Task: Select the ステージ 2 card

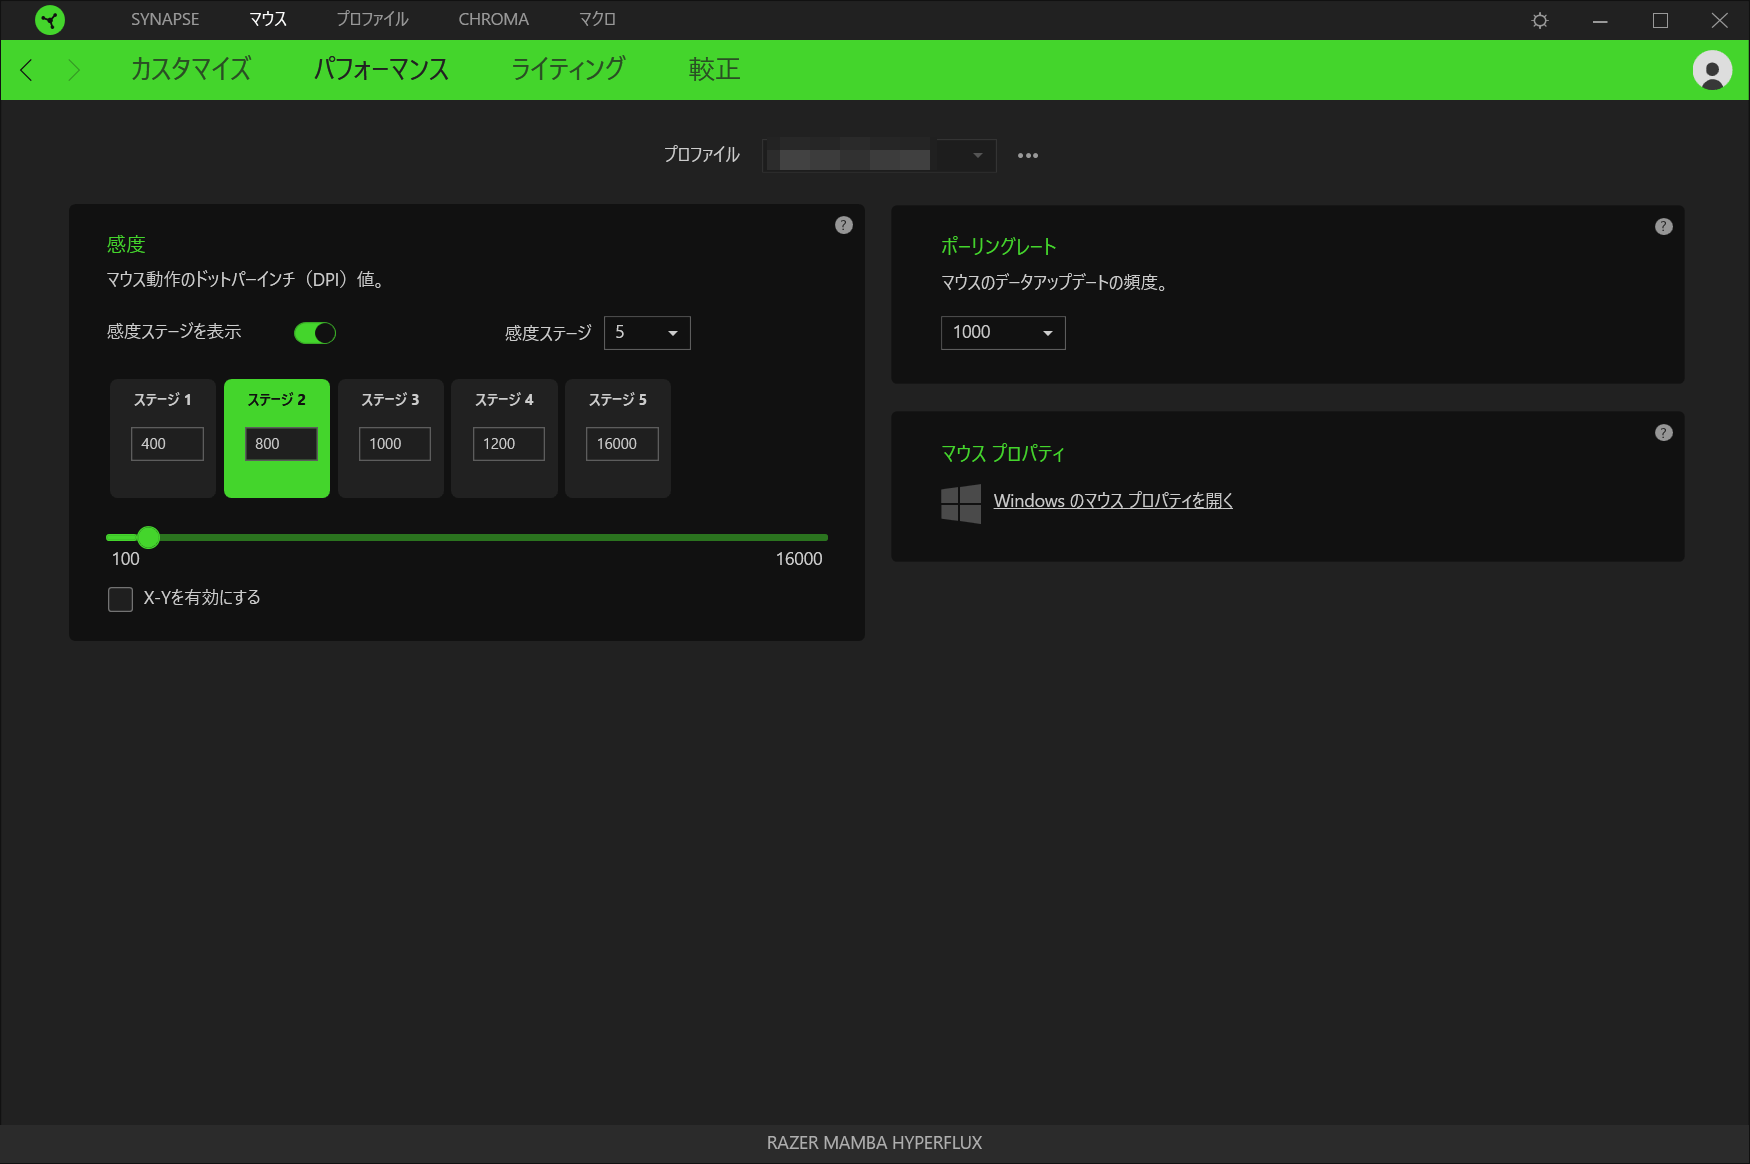Action: tap(277, 438)
